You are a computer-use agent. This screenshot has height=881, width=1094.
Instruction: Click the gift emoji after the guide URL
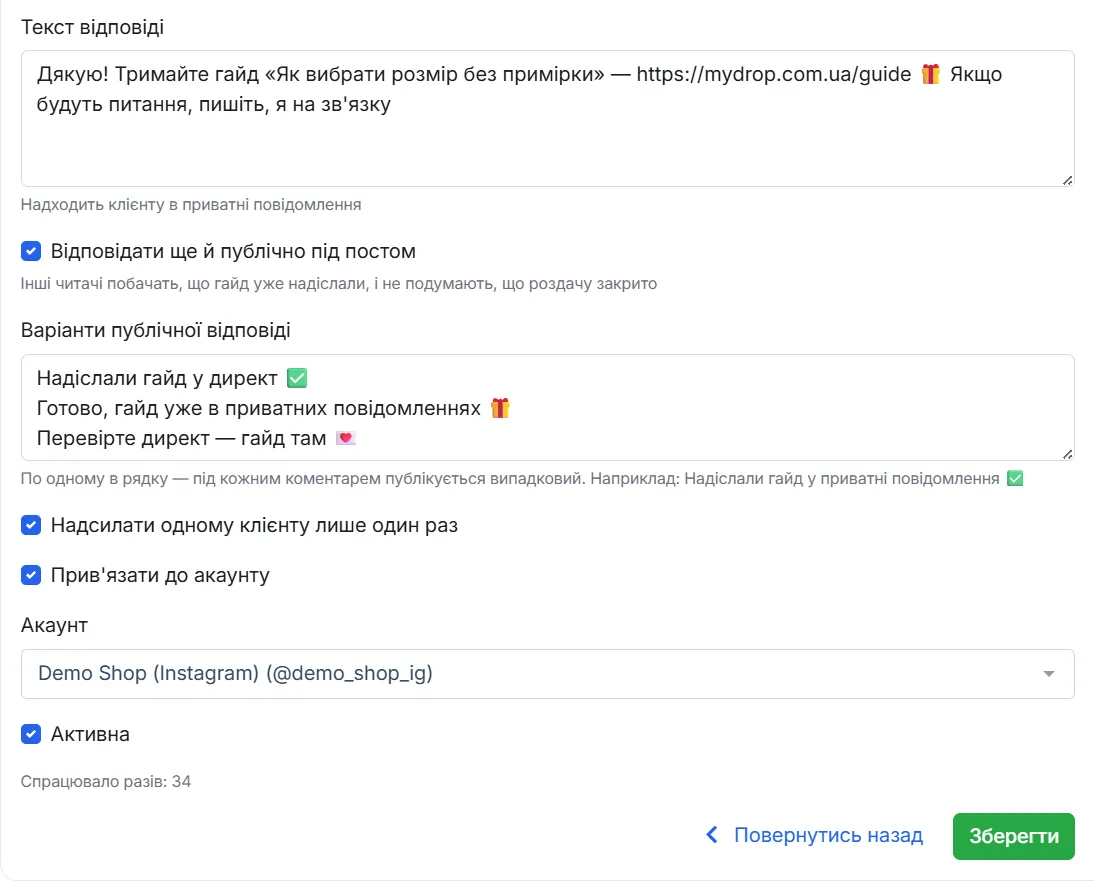point(931,74)
